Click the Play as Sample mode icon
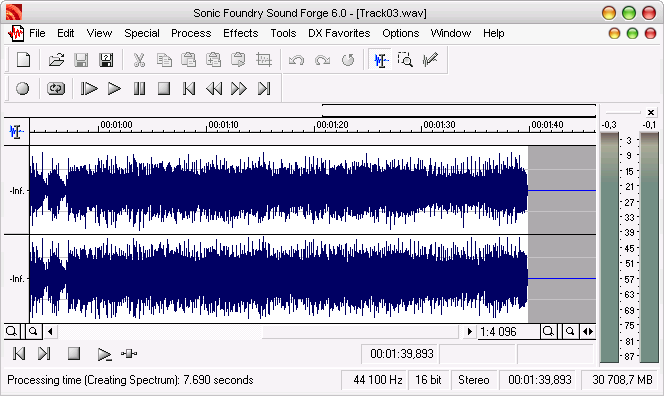The image size is (664, 396). pyautogui.click(x=129, y=353)
